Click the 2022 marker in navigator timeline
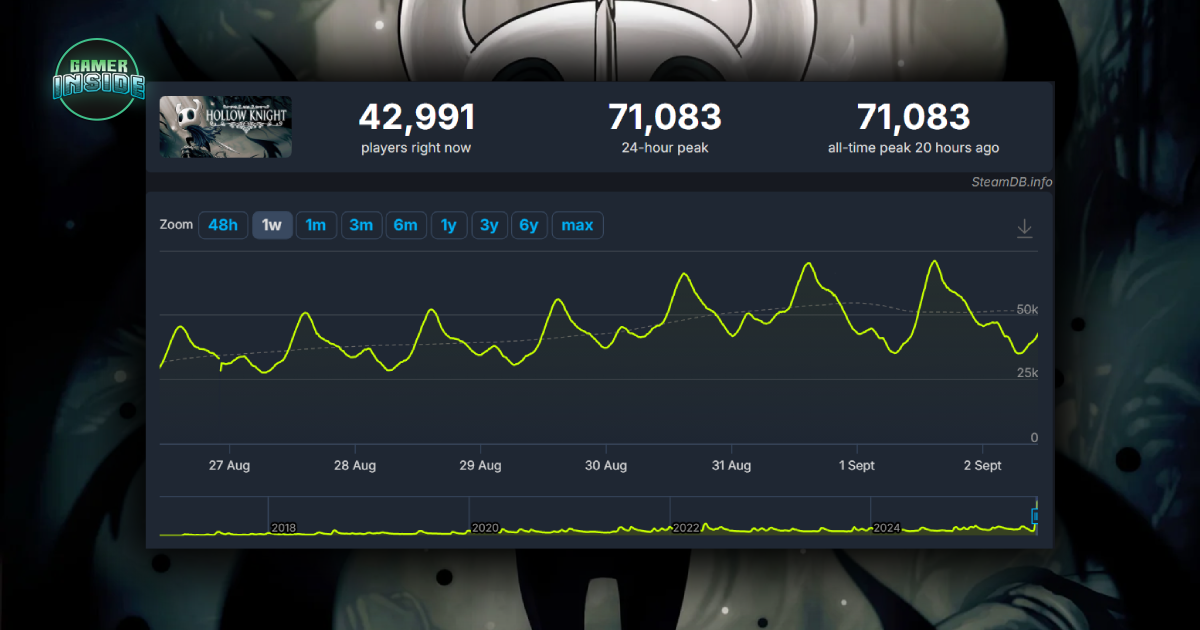 pyautogui.click(x=686, y=527)
